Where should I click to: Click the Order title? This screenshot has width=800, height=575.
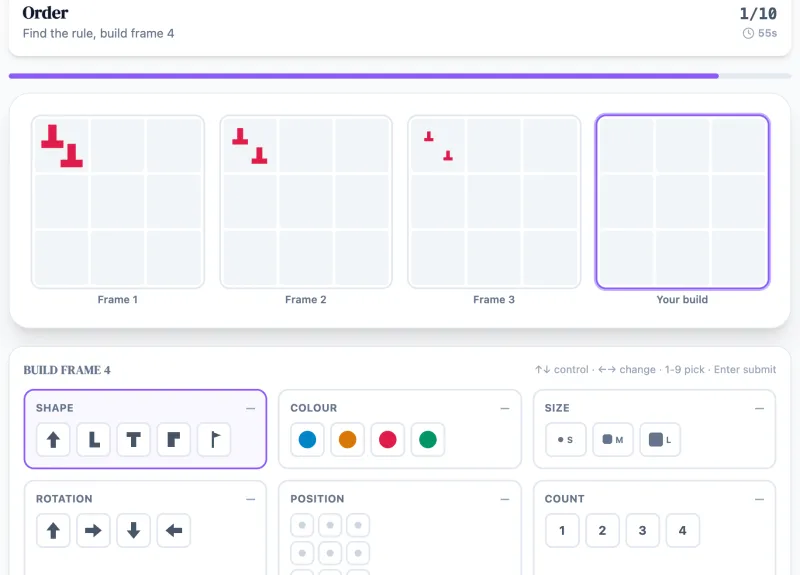pos(45,13)
